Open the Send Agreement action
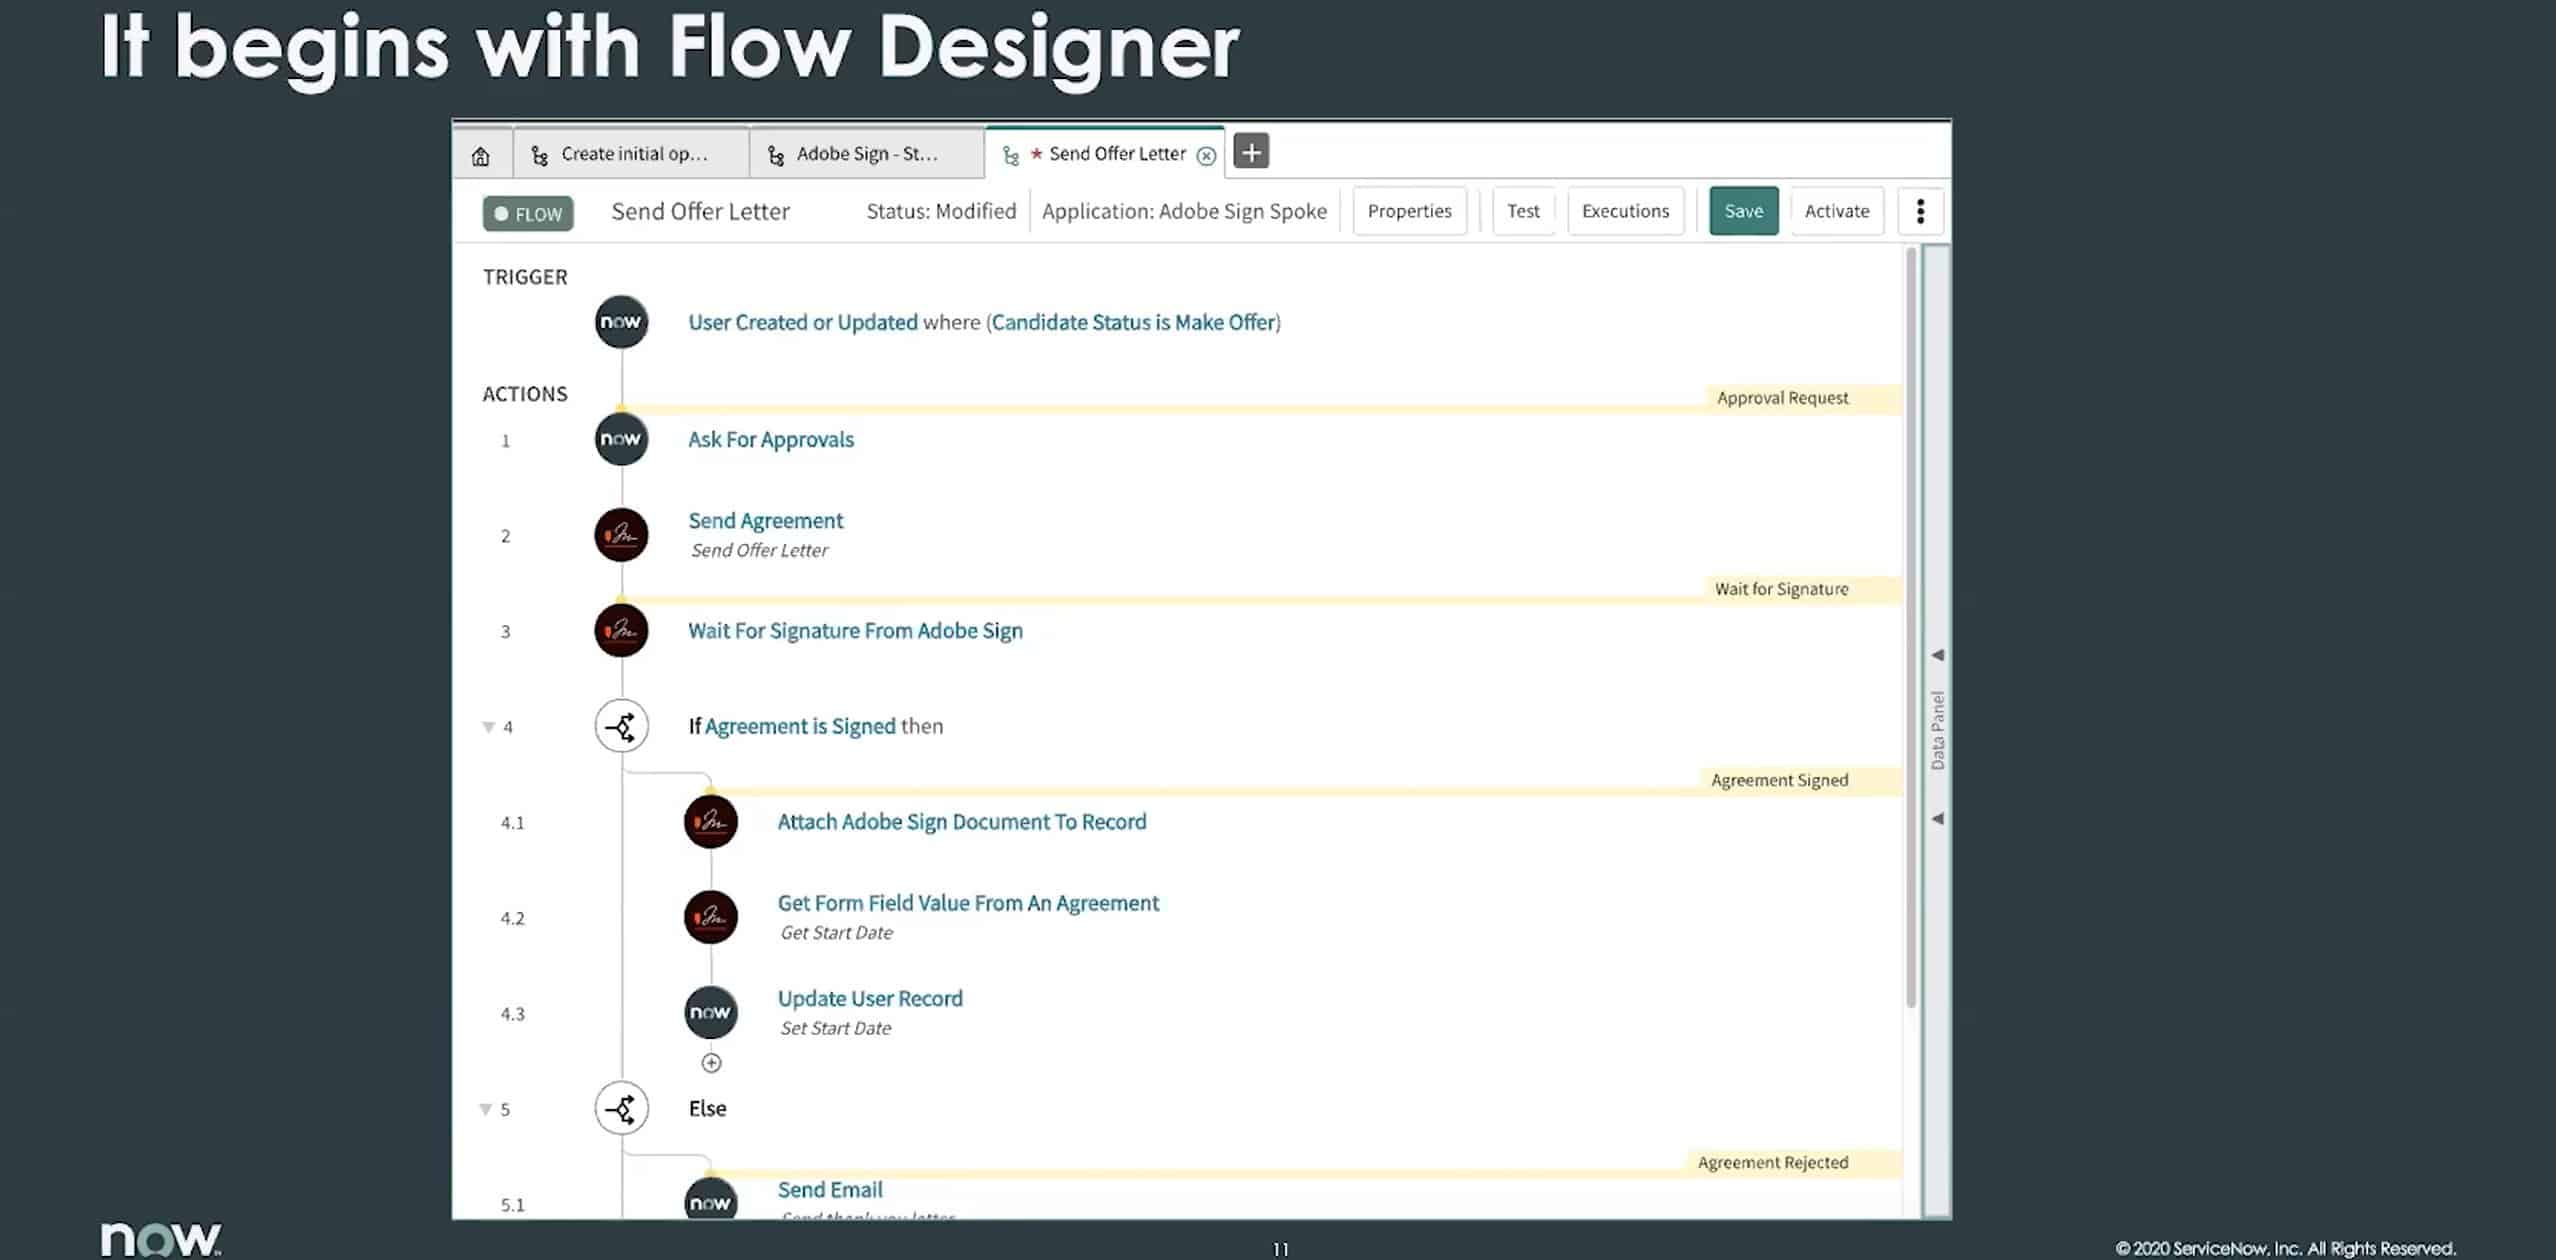 [766, 520]
